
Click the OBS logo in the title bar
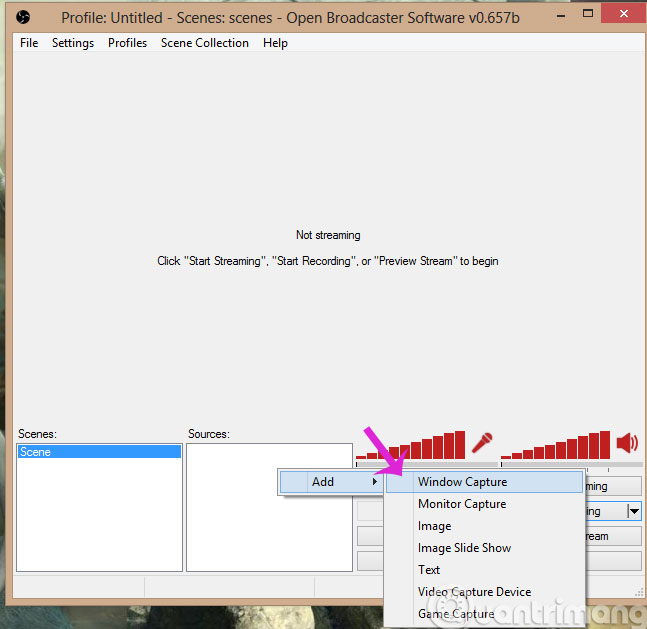click(23, 17)
